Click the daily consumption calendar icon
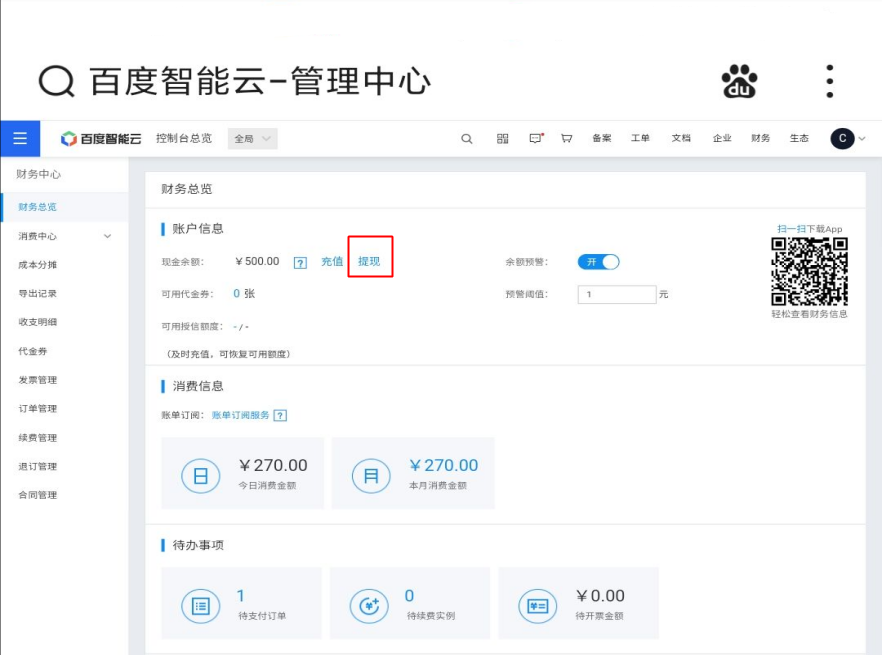 (201, 476)
